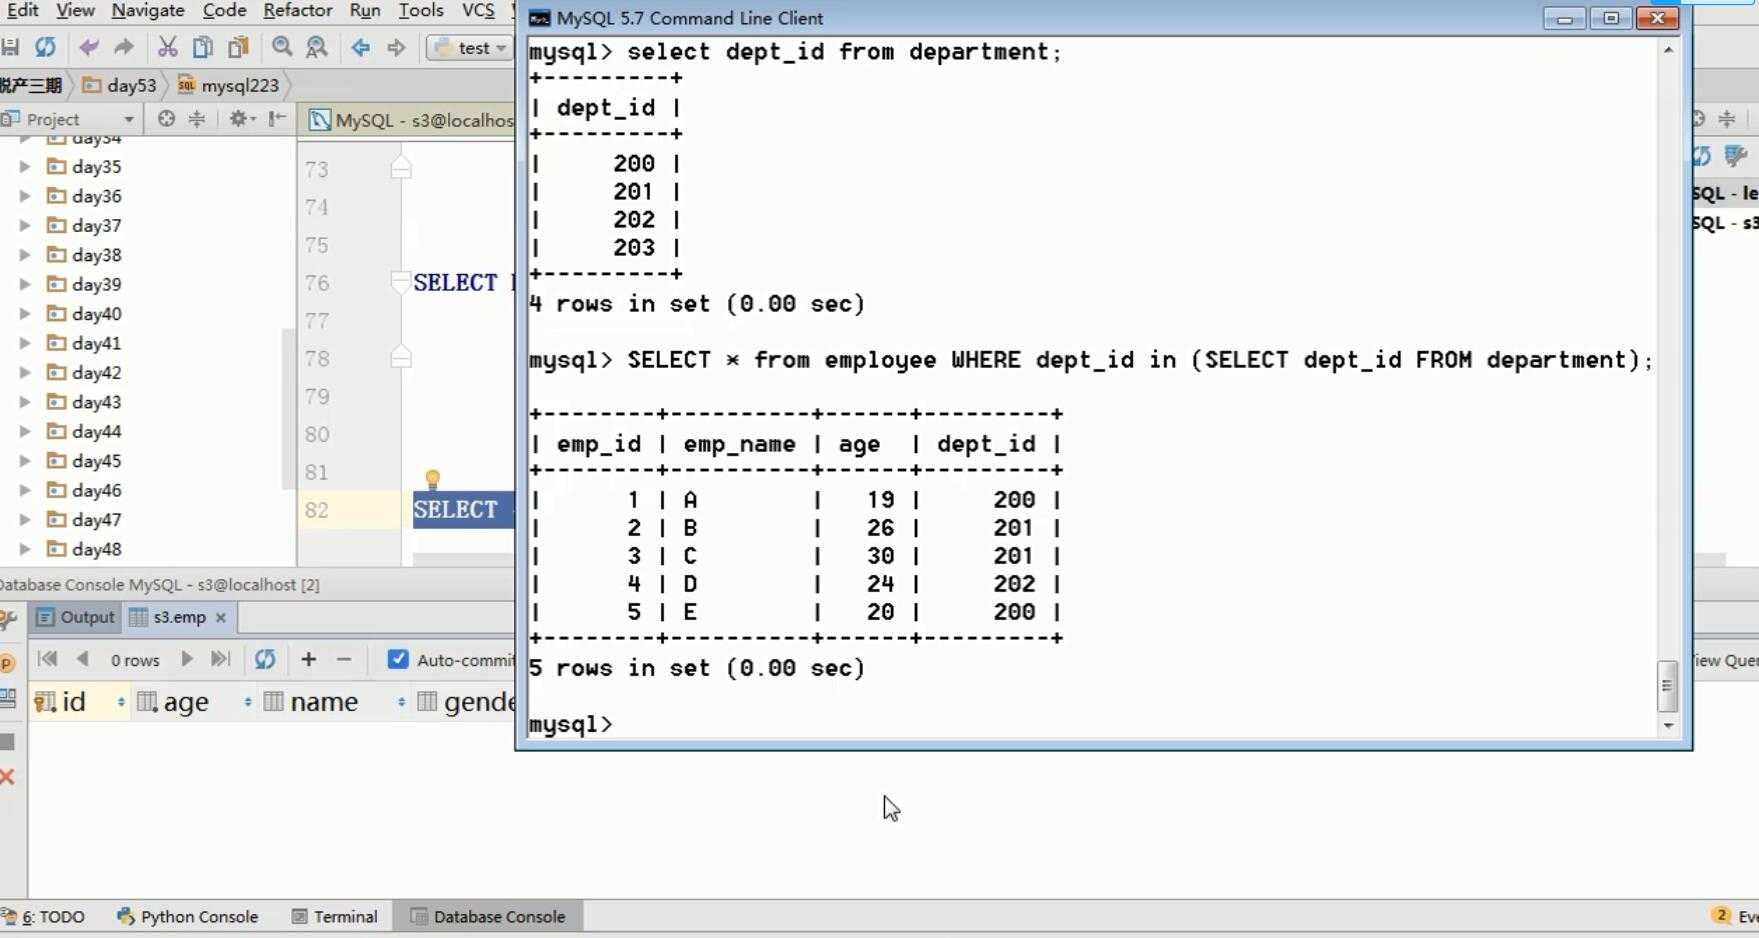
Task: Go to next page of rows
Action: 186,659
